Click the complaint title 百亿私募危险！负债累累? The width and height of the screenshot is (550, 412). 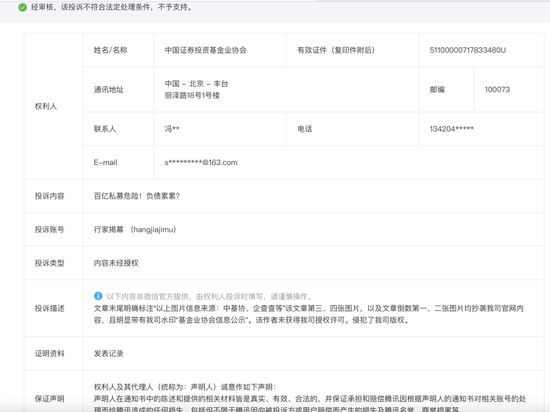point(137,196)
